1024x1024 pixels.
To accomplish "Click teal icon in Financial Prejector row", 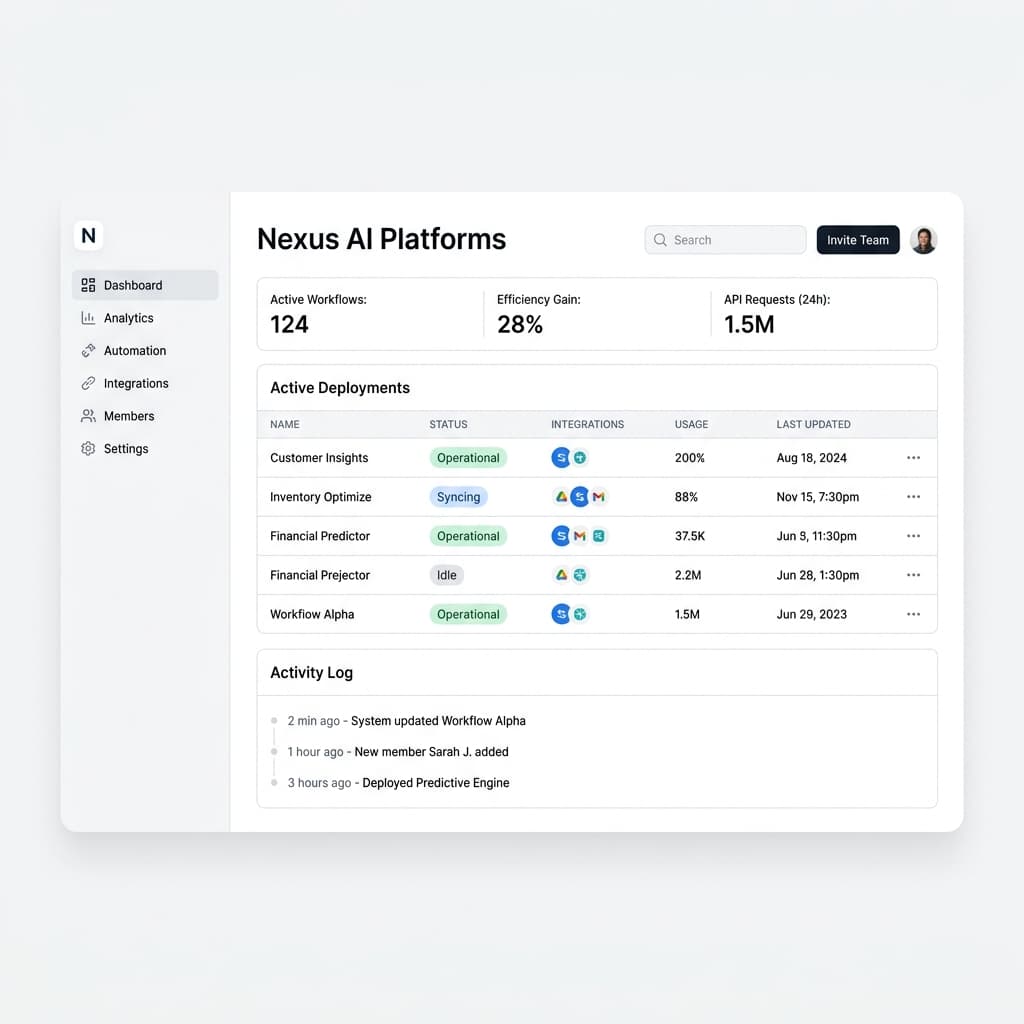I will point(580,575).
